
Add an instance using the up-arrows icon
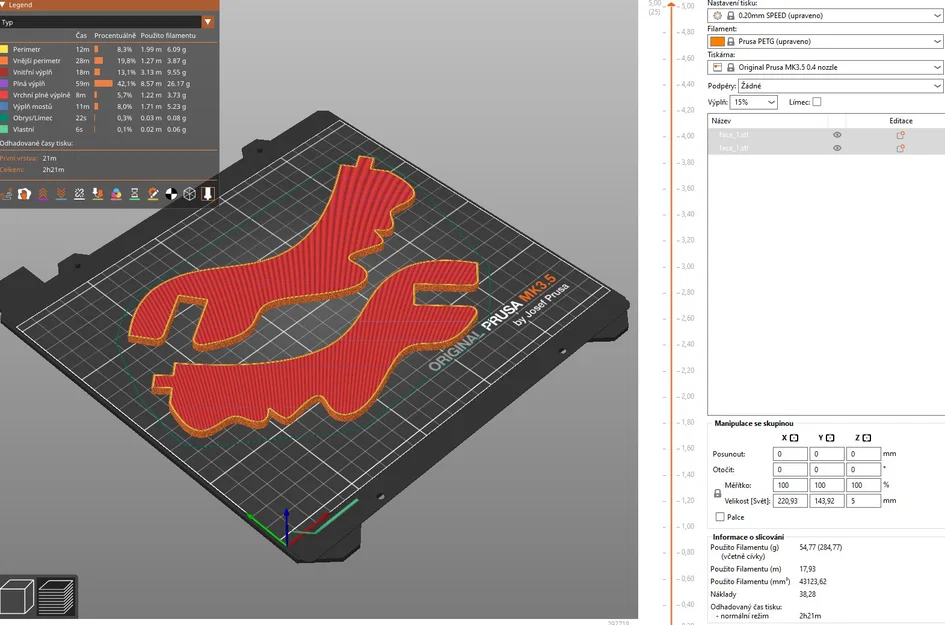coord(43,193)
